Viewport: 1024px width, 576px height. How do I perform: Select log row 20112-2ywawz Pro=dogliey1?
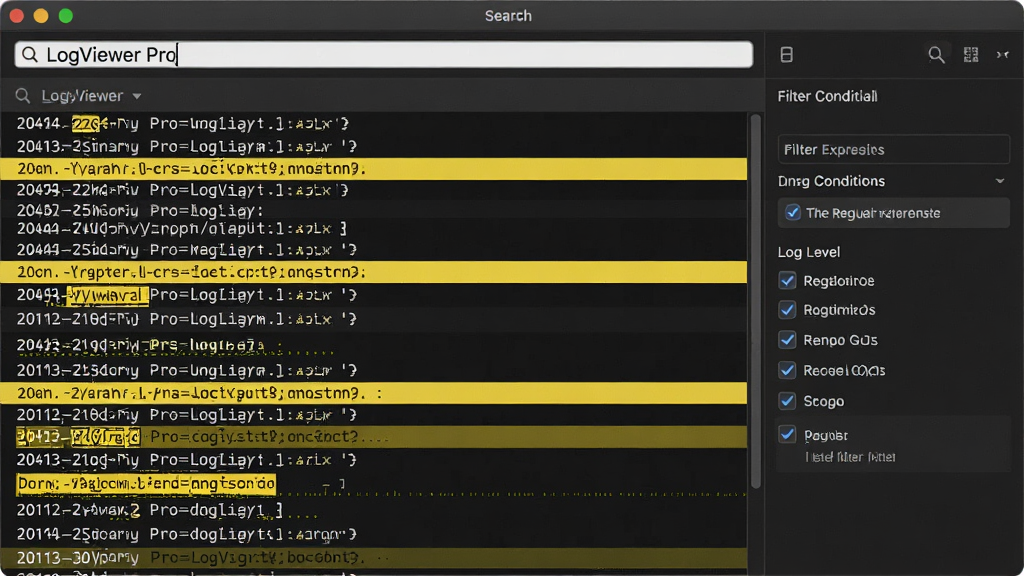pyautogui.click(x=374, y=510)
